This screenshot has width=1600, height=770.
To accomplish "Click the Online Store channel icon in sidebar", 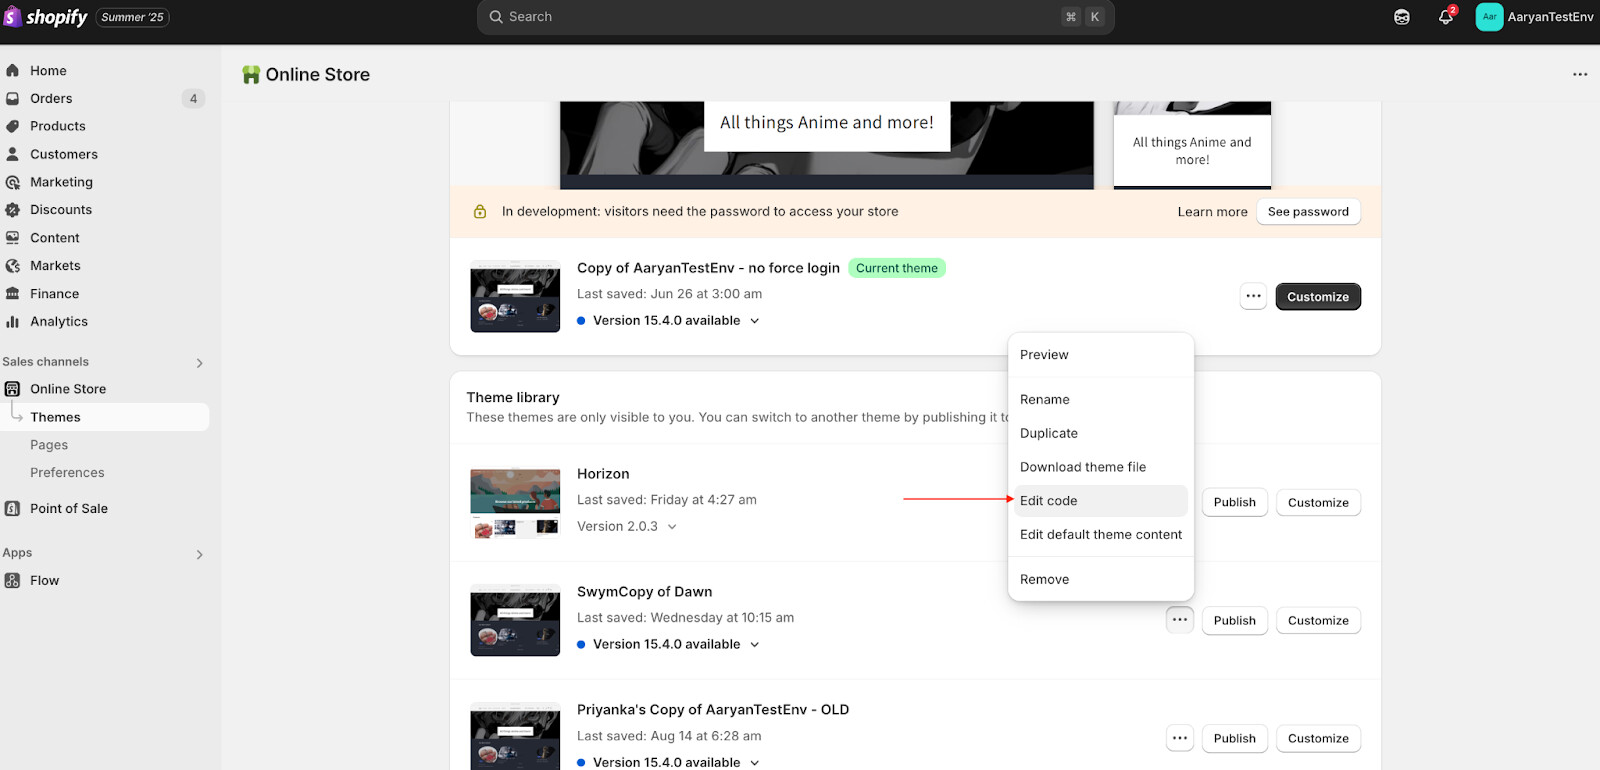I will [13, 389].
